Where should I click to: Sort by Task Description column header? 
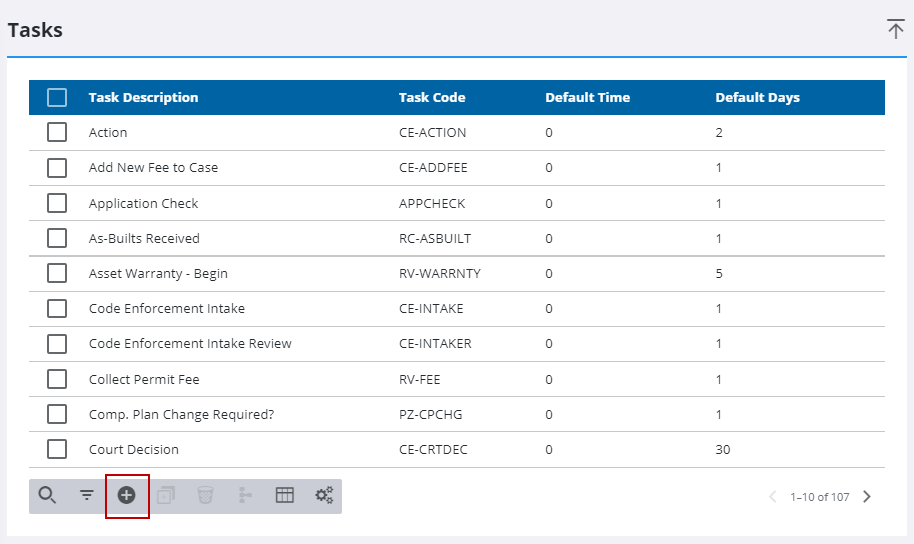pos(143,97)
